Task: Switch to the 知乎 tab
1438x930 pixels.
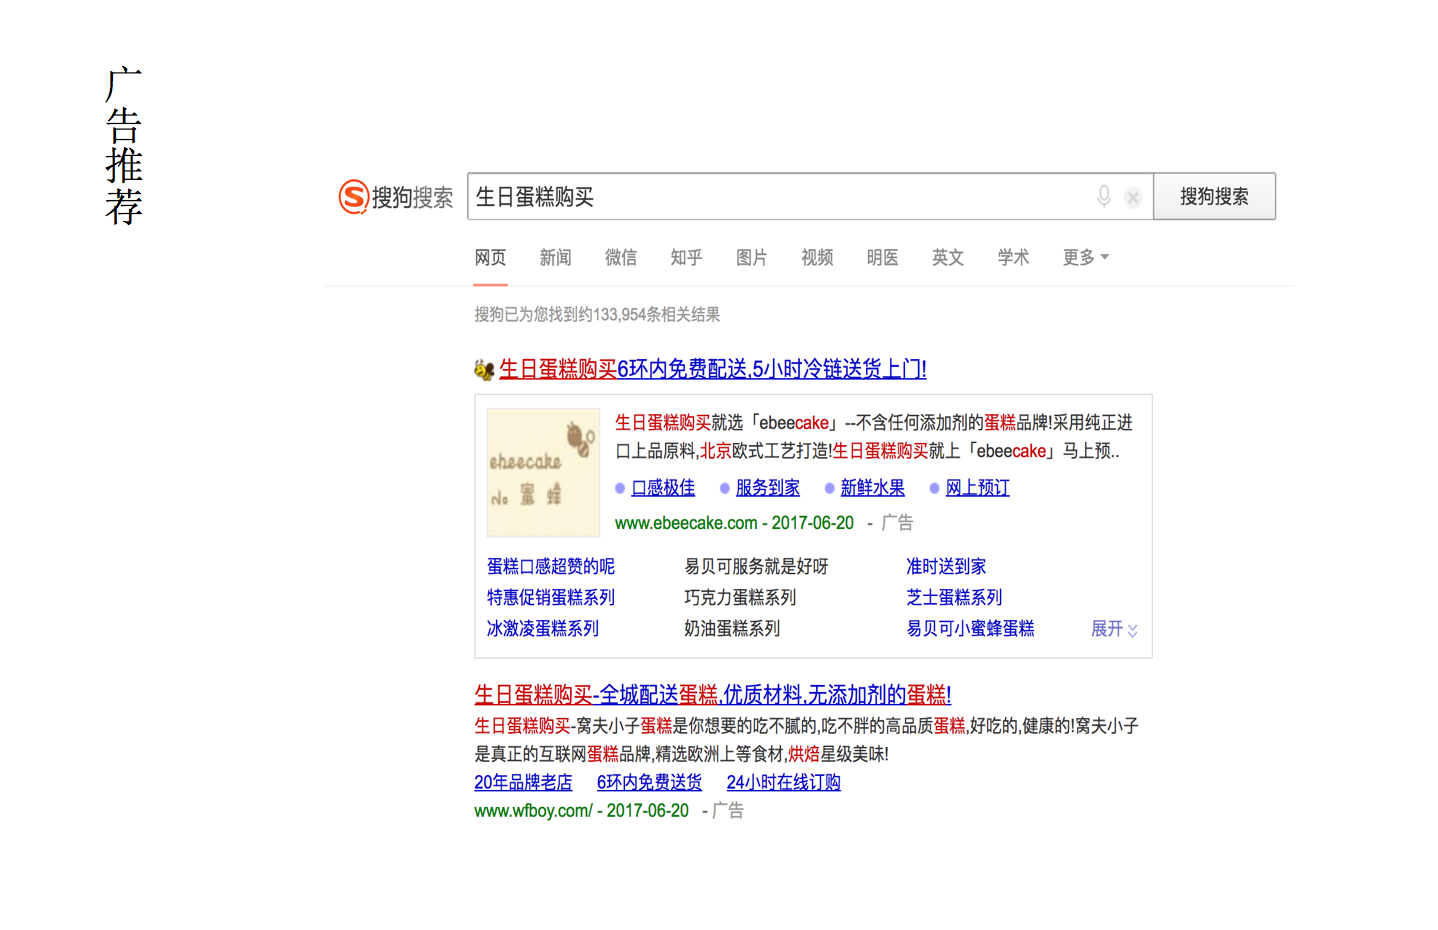Action: (686, 258)
